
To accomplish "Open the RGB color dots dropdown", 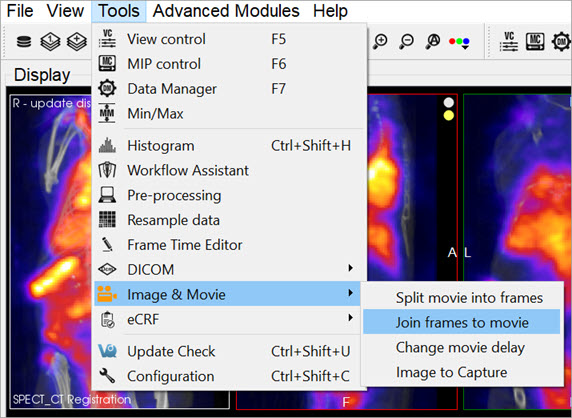I will click(459, 42).
